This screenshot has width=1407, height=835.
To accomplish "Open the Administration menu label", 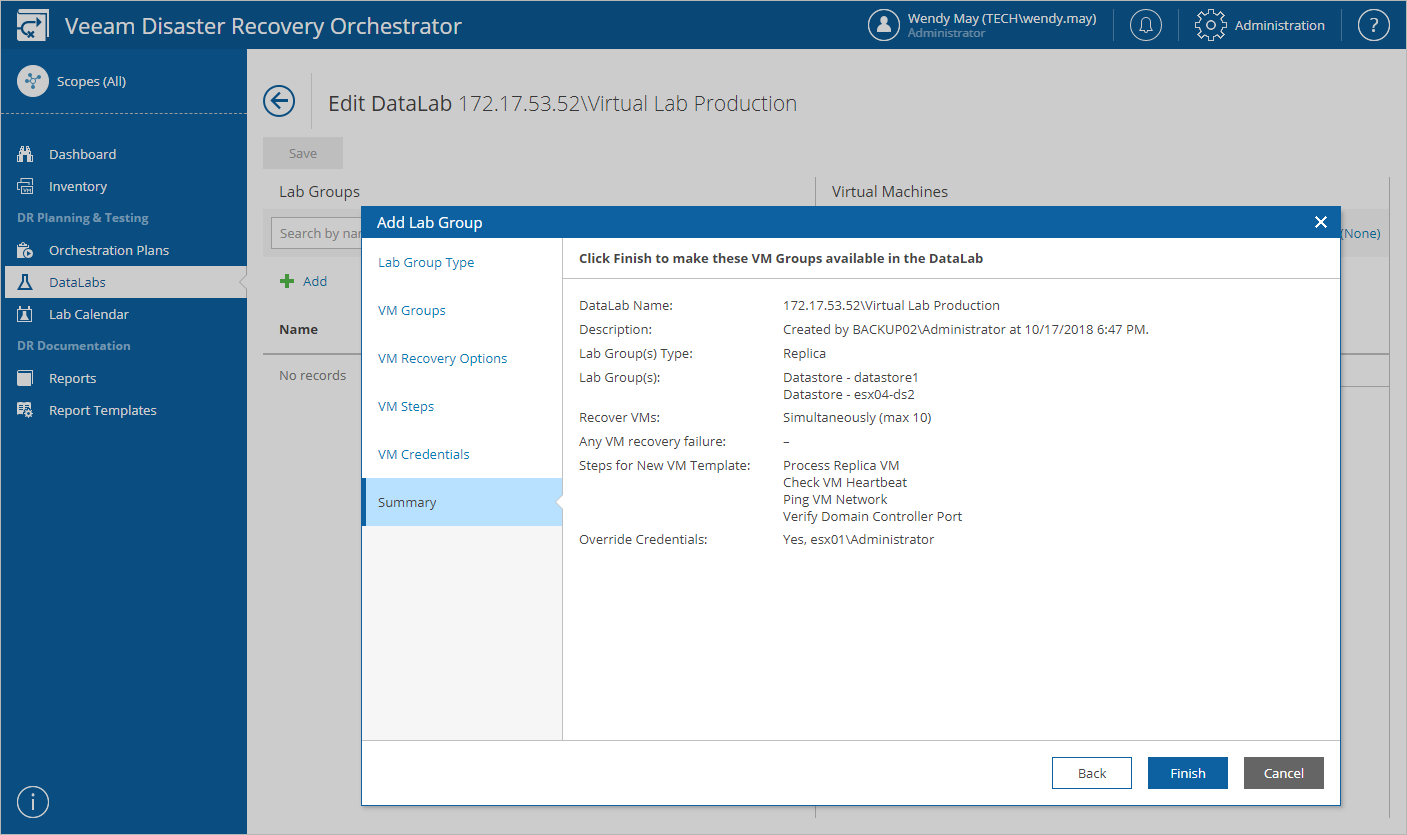I will [1280, 25].
